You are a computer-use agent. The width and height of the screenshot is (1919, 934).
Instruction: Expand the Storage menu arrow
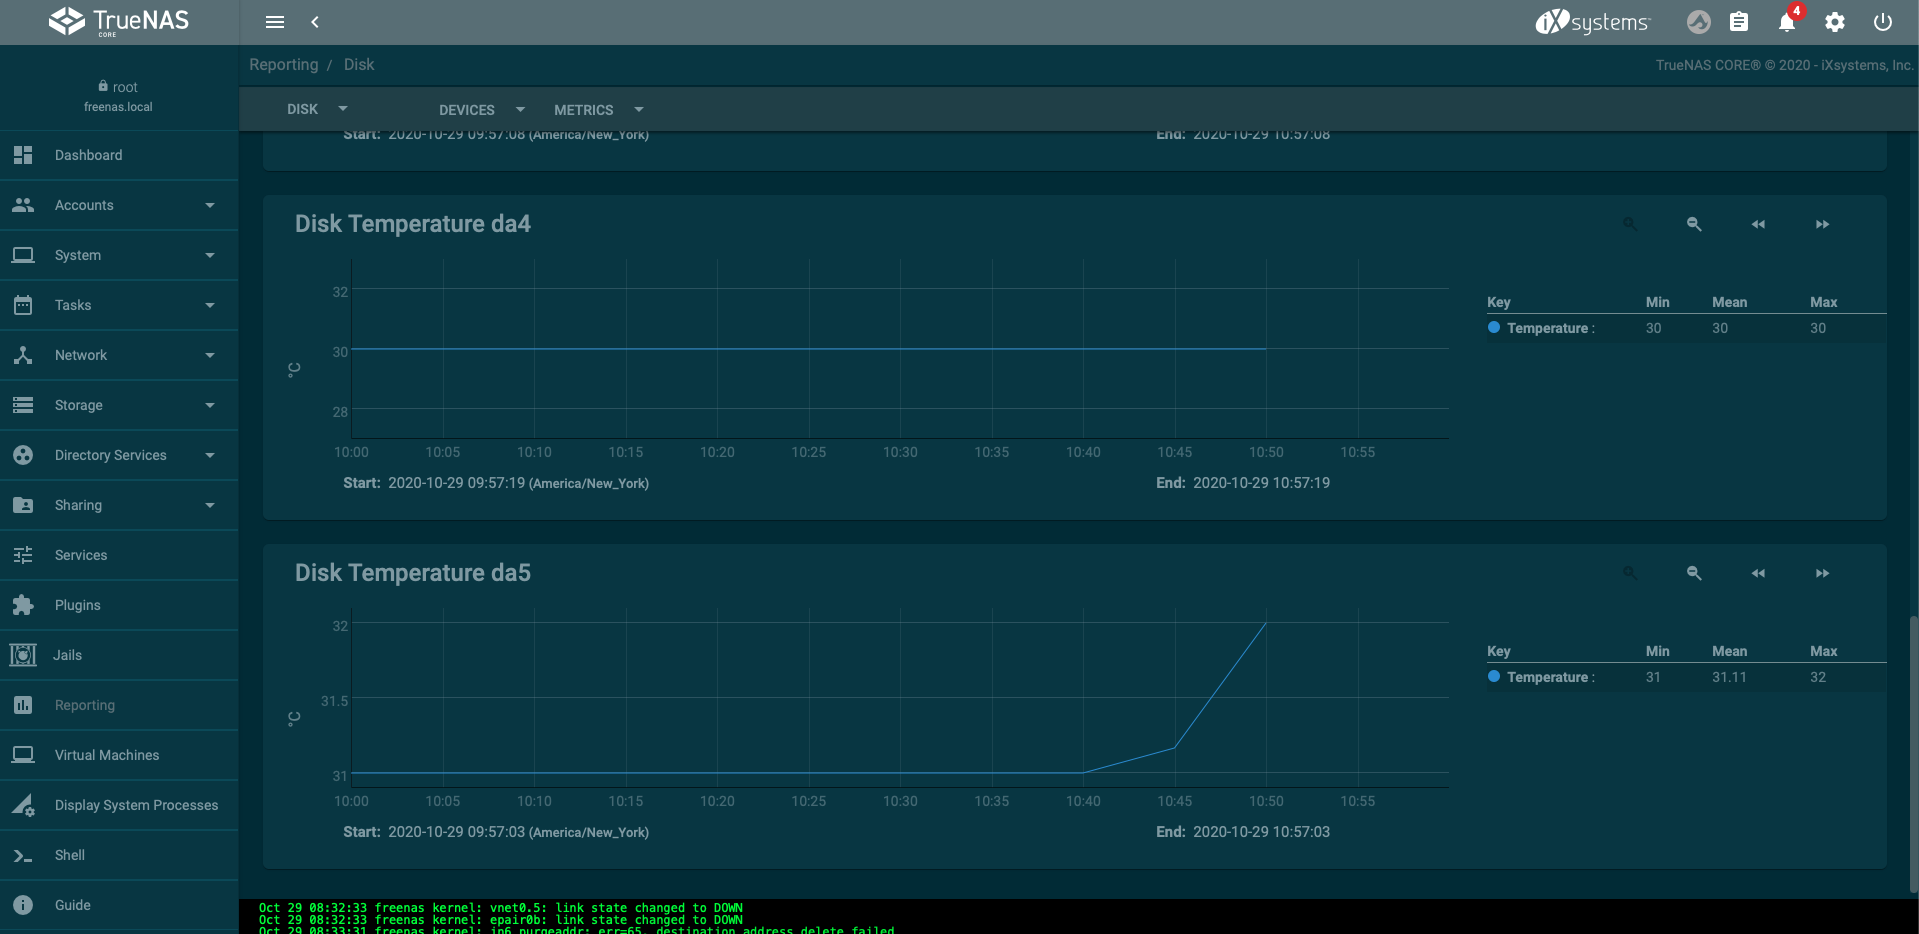(x=210, y=405)
